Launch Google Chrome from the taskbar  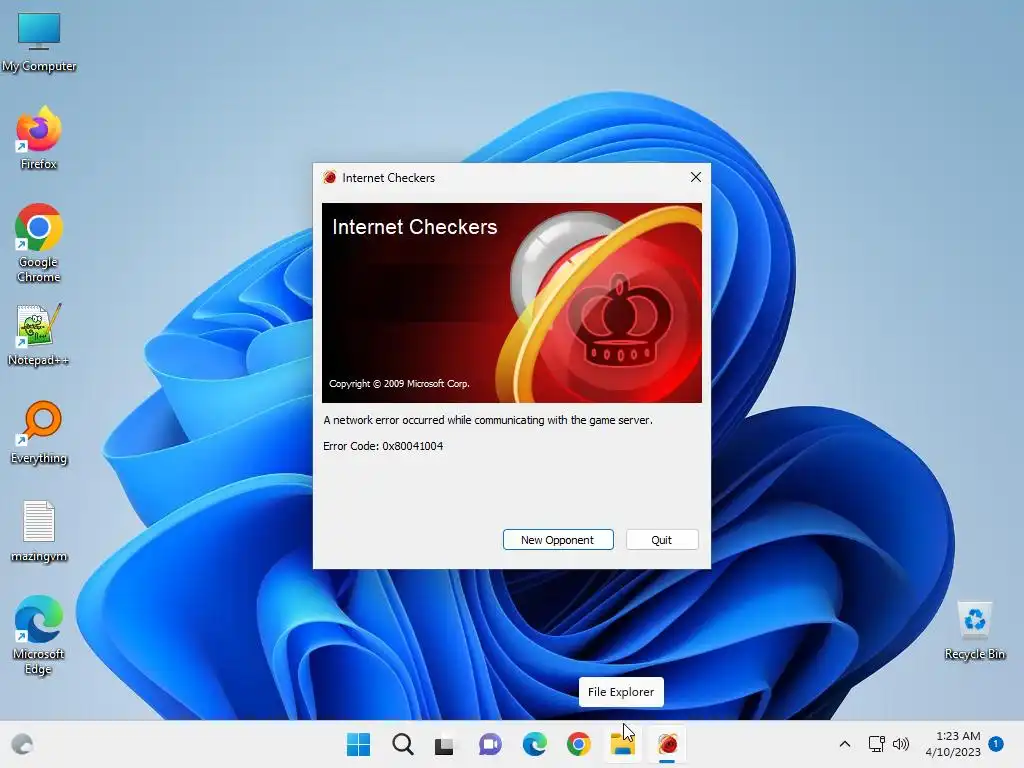579,744
